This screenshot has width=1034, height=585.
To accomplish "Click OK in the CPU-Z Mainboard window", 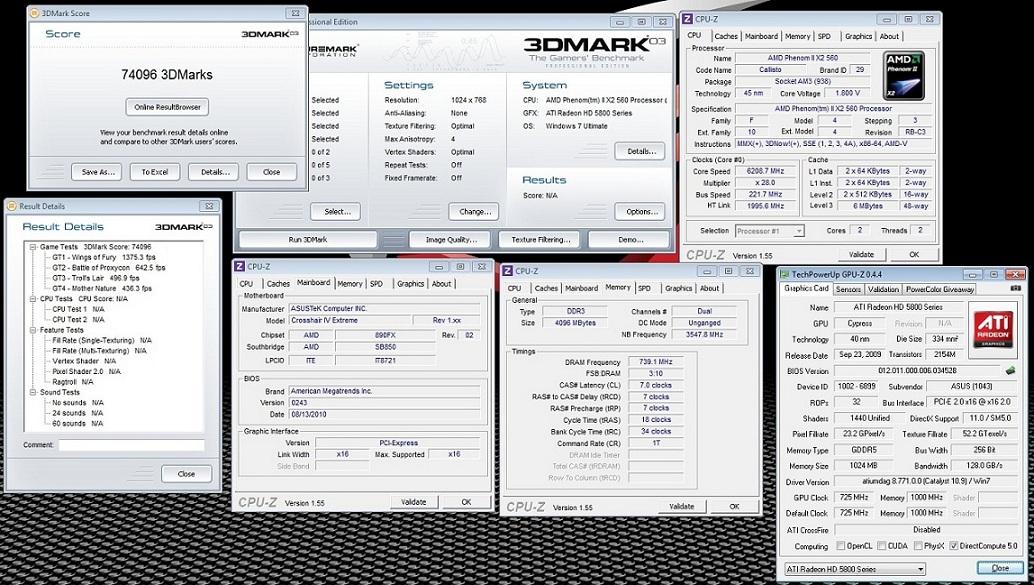I will pyautogui.click(x=466, y=502).
